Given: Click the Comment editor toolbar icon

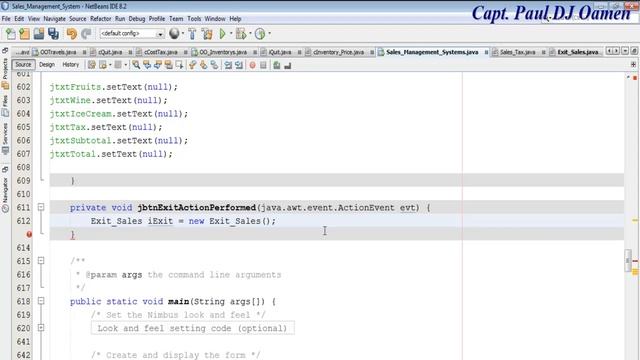Looking at the screenshot, I should (x=277, y=65).
